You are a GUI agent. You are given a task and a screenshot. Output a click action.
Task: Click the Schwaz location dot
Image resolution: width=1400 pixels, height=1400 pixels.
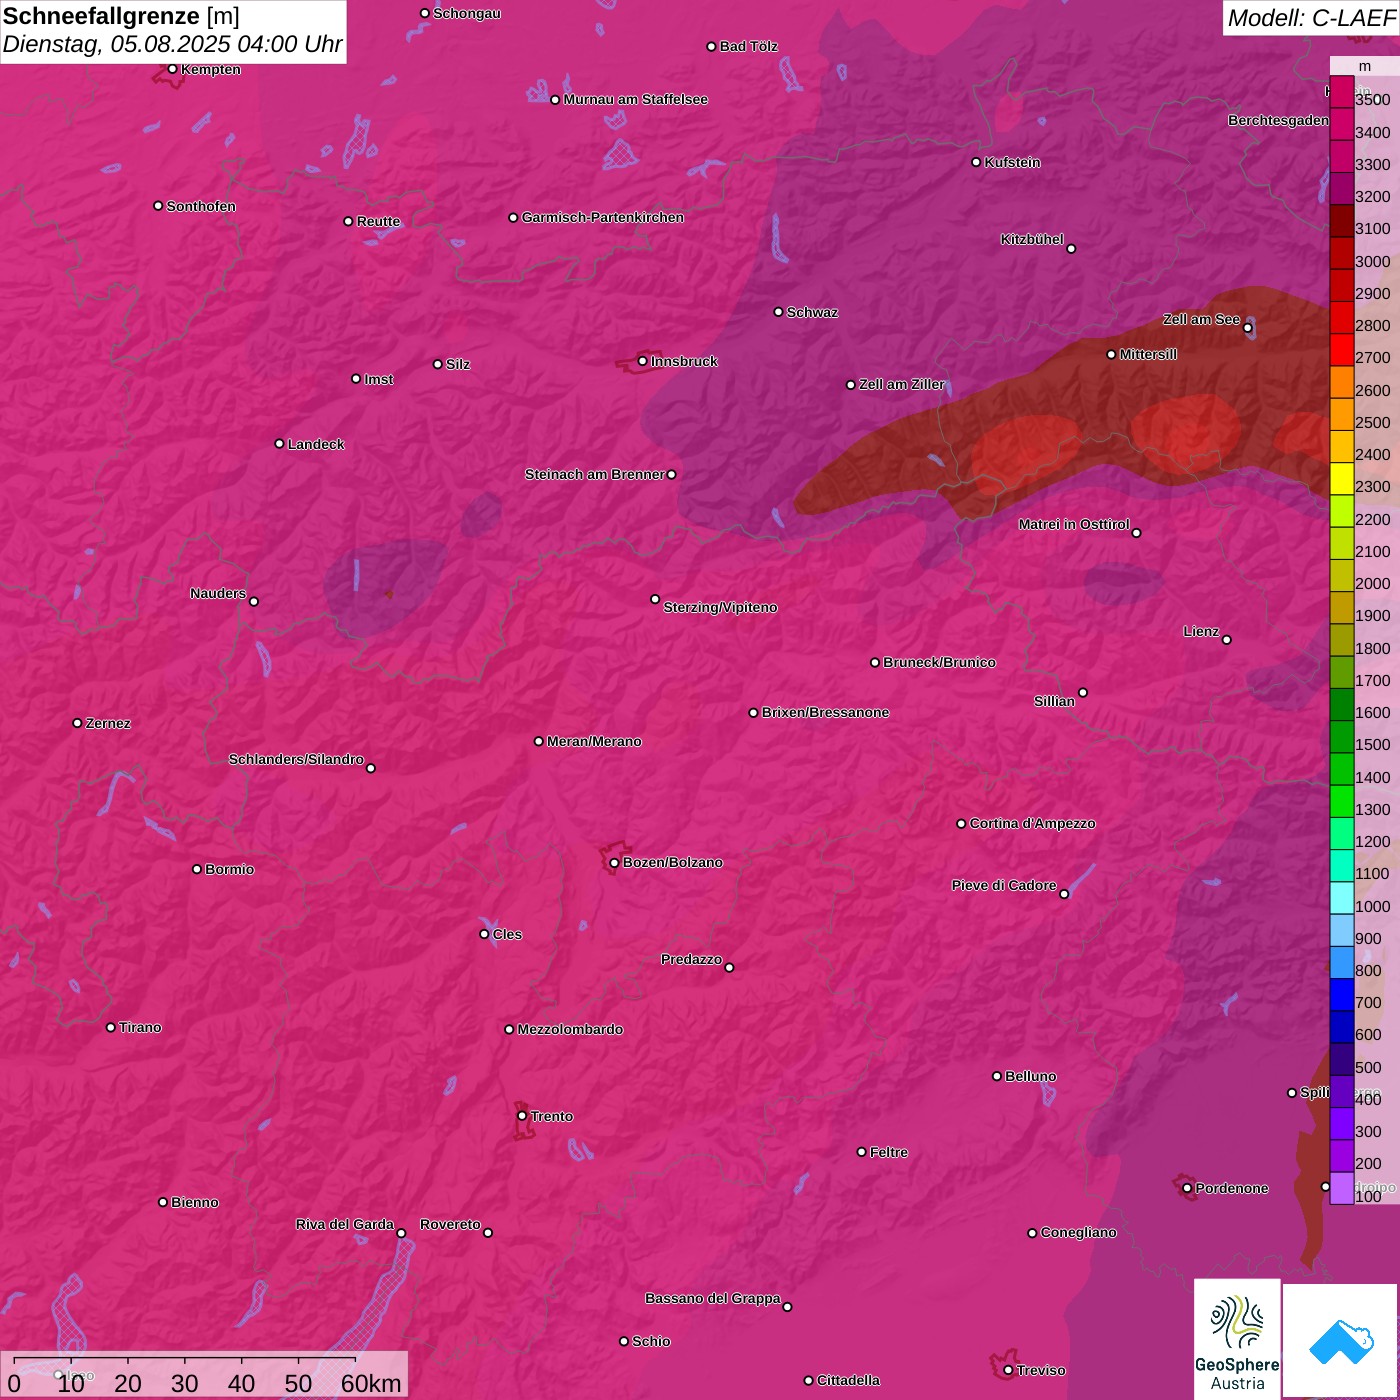[x=778, y=312]
